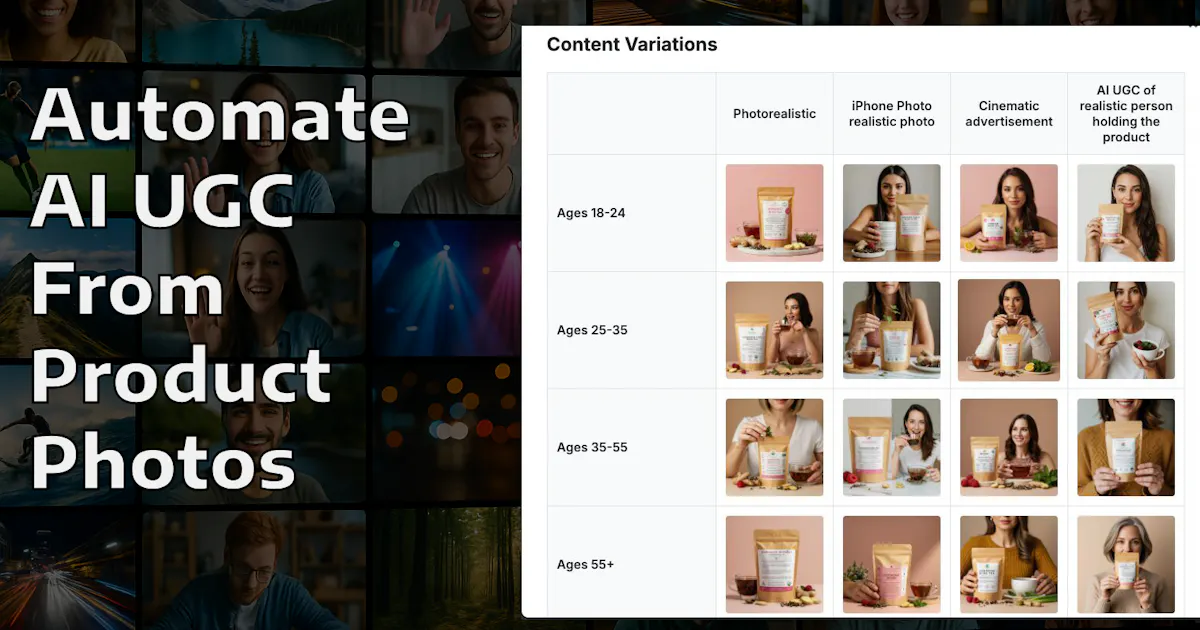Click the iPhone Photo realistic photo header

click(892, 114)
